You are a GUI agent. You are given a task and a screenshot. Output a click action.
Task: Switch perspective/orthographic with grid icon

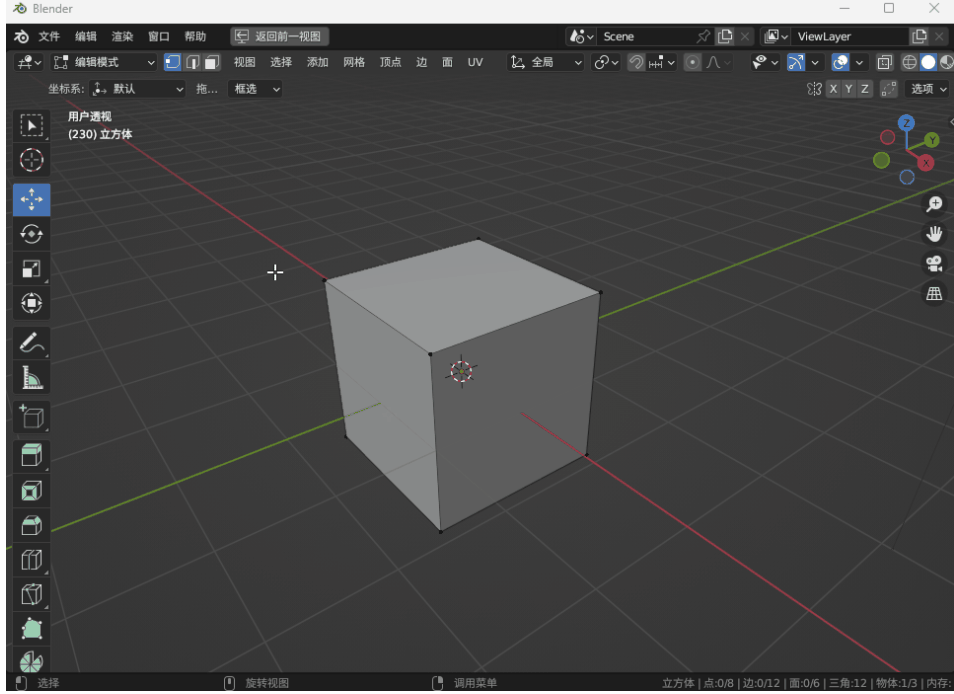click(934, 294)
